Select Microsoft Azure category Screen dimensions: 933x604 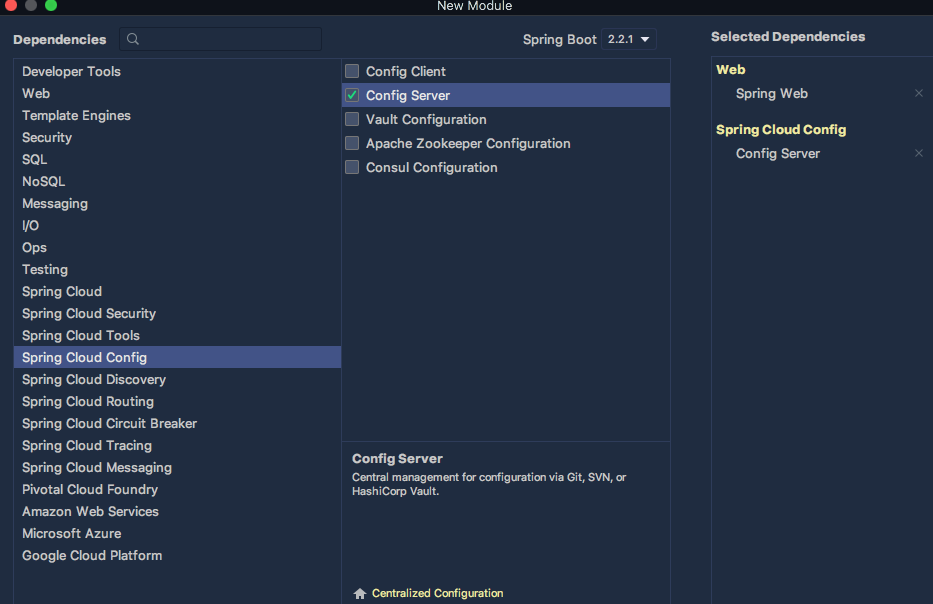(177, 534)
